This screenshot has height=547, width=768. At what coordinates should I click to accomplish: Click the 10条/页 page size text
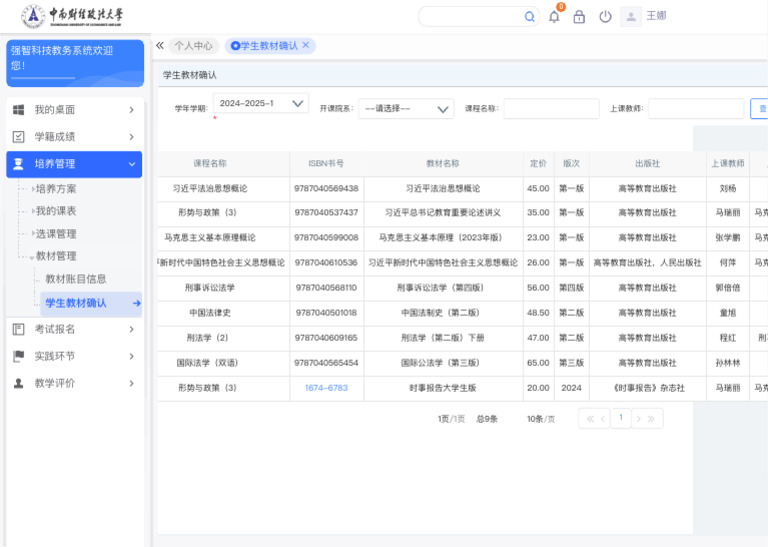pyautogui.click(x=541, y=419)
